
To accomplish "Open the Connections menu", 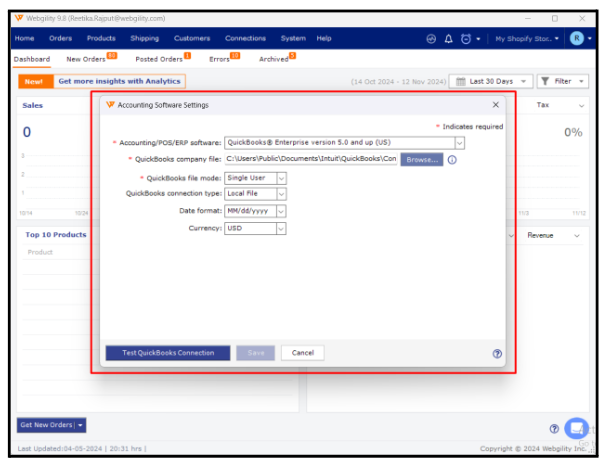I will [245, 38].
